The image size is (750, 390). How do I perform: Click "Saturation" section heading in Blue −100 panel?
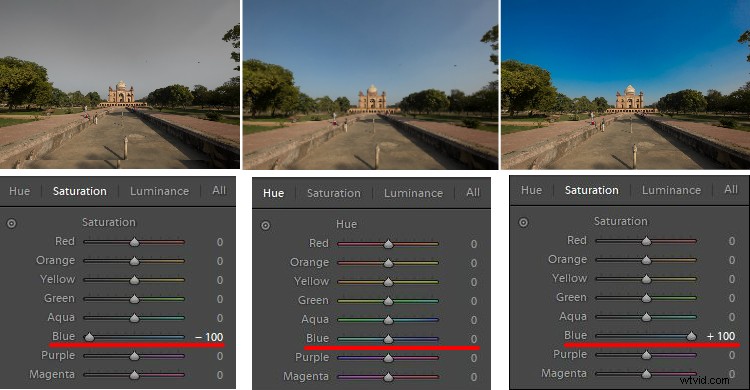(109, 222)
